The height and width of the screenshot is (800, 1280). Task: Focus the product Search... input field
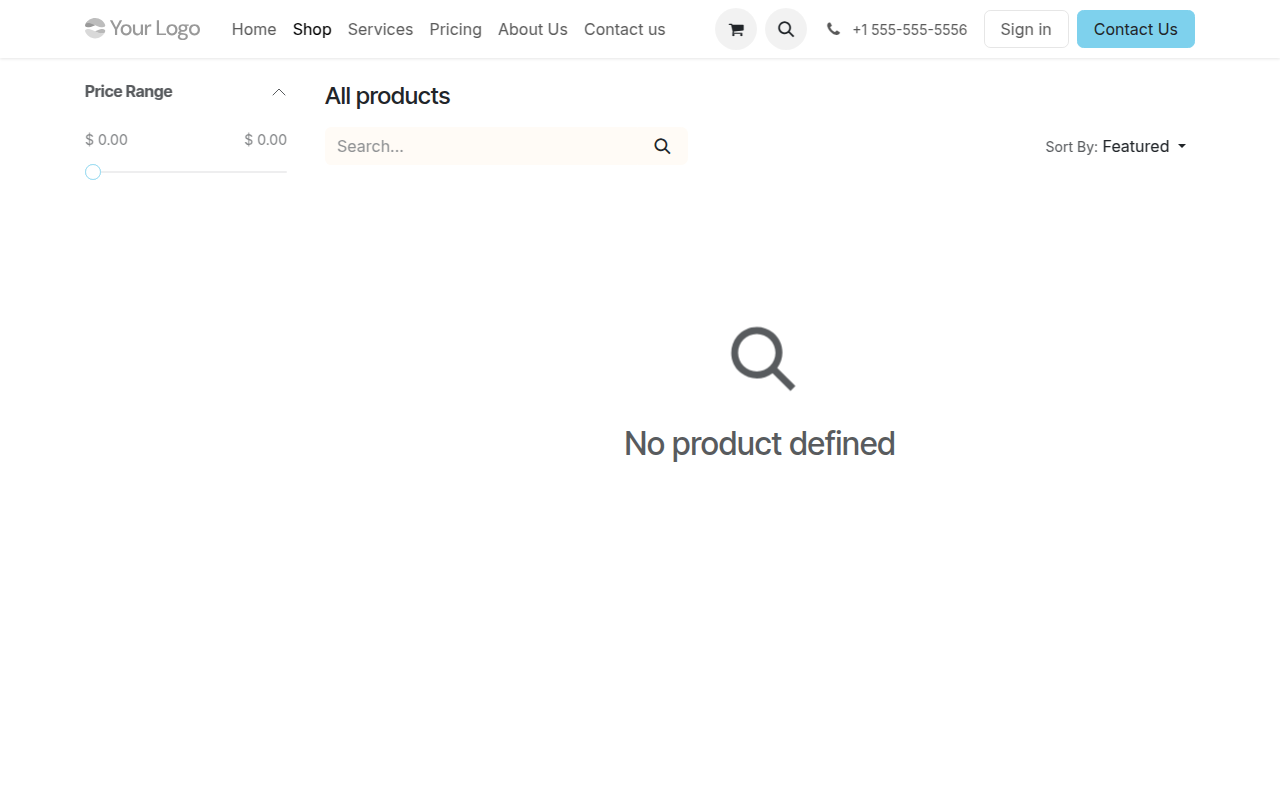(x=485, y=146)
